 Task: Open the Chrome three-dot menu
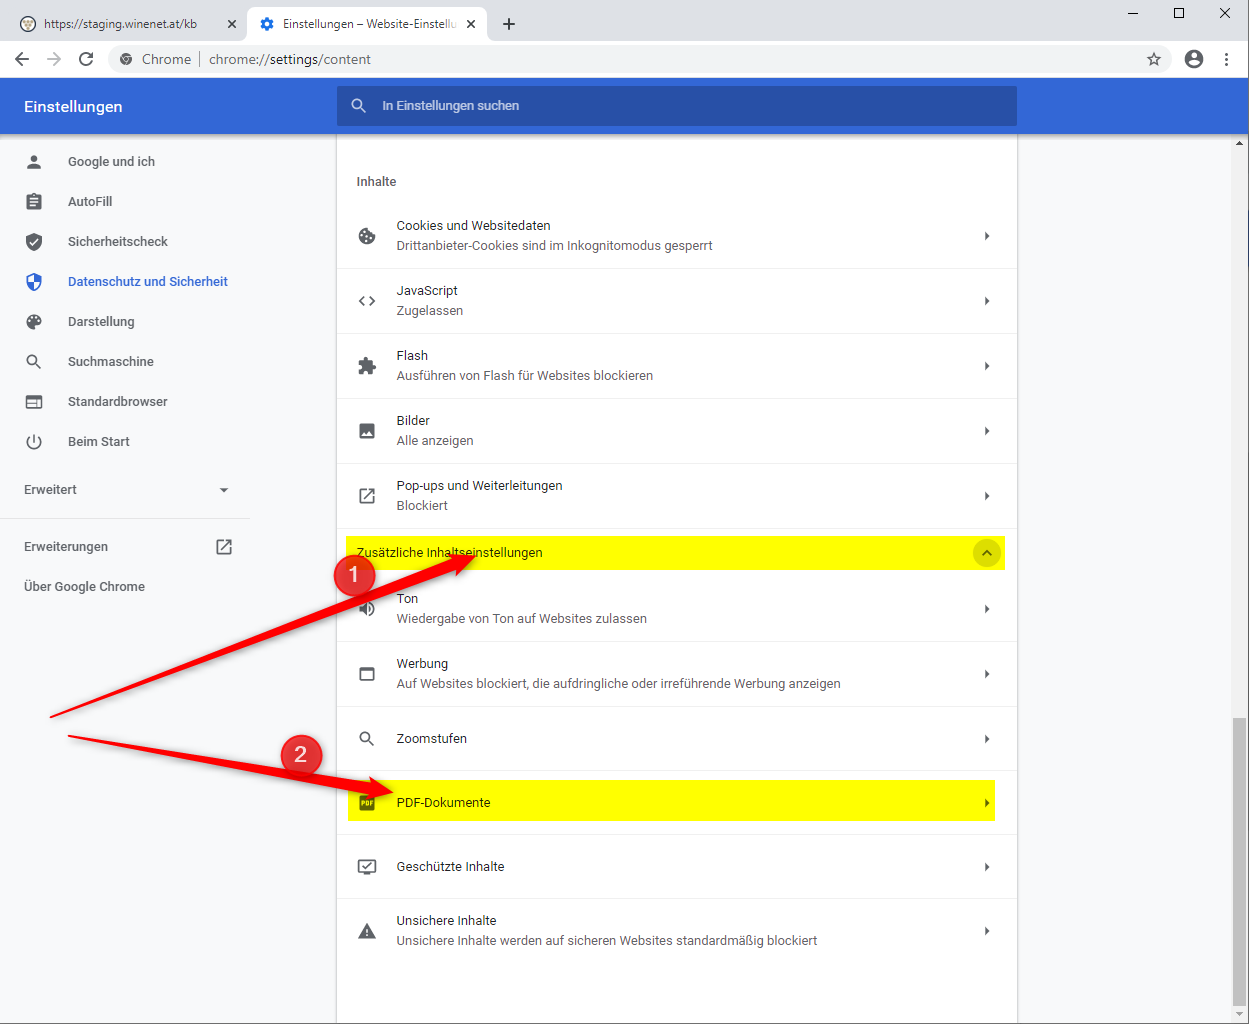(x=1226, y=59)
